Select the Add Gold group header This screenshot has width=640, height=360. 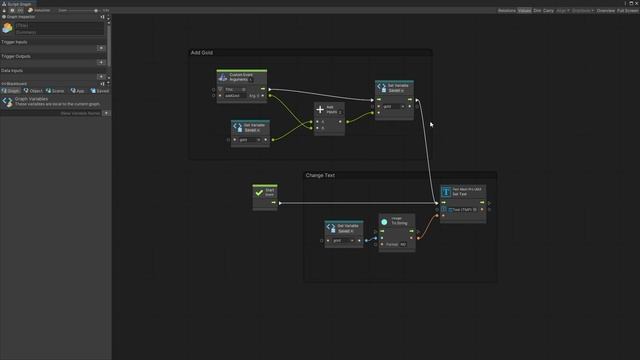311,53
